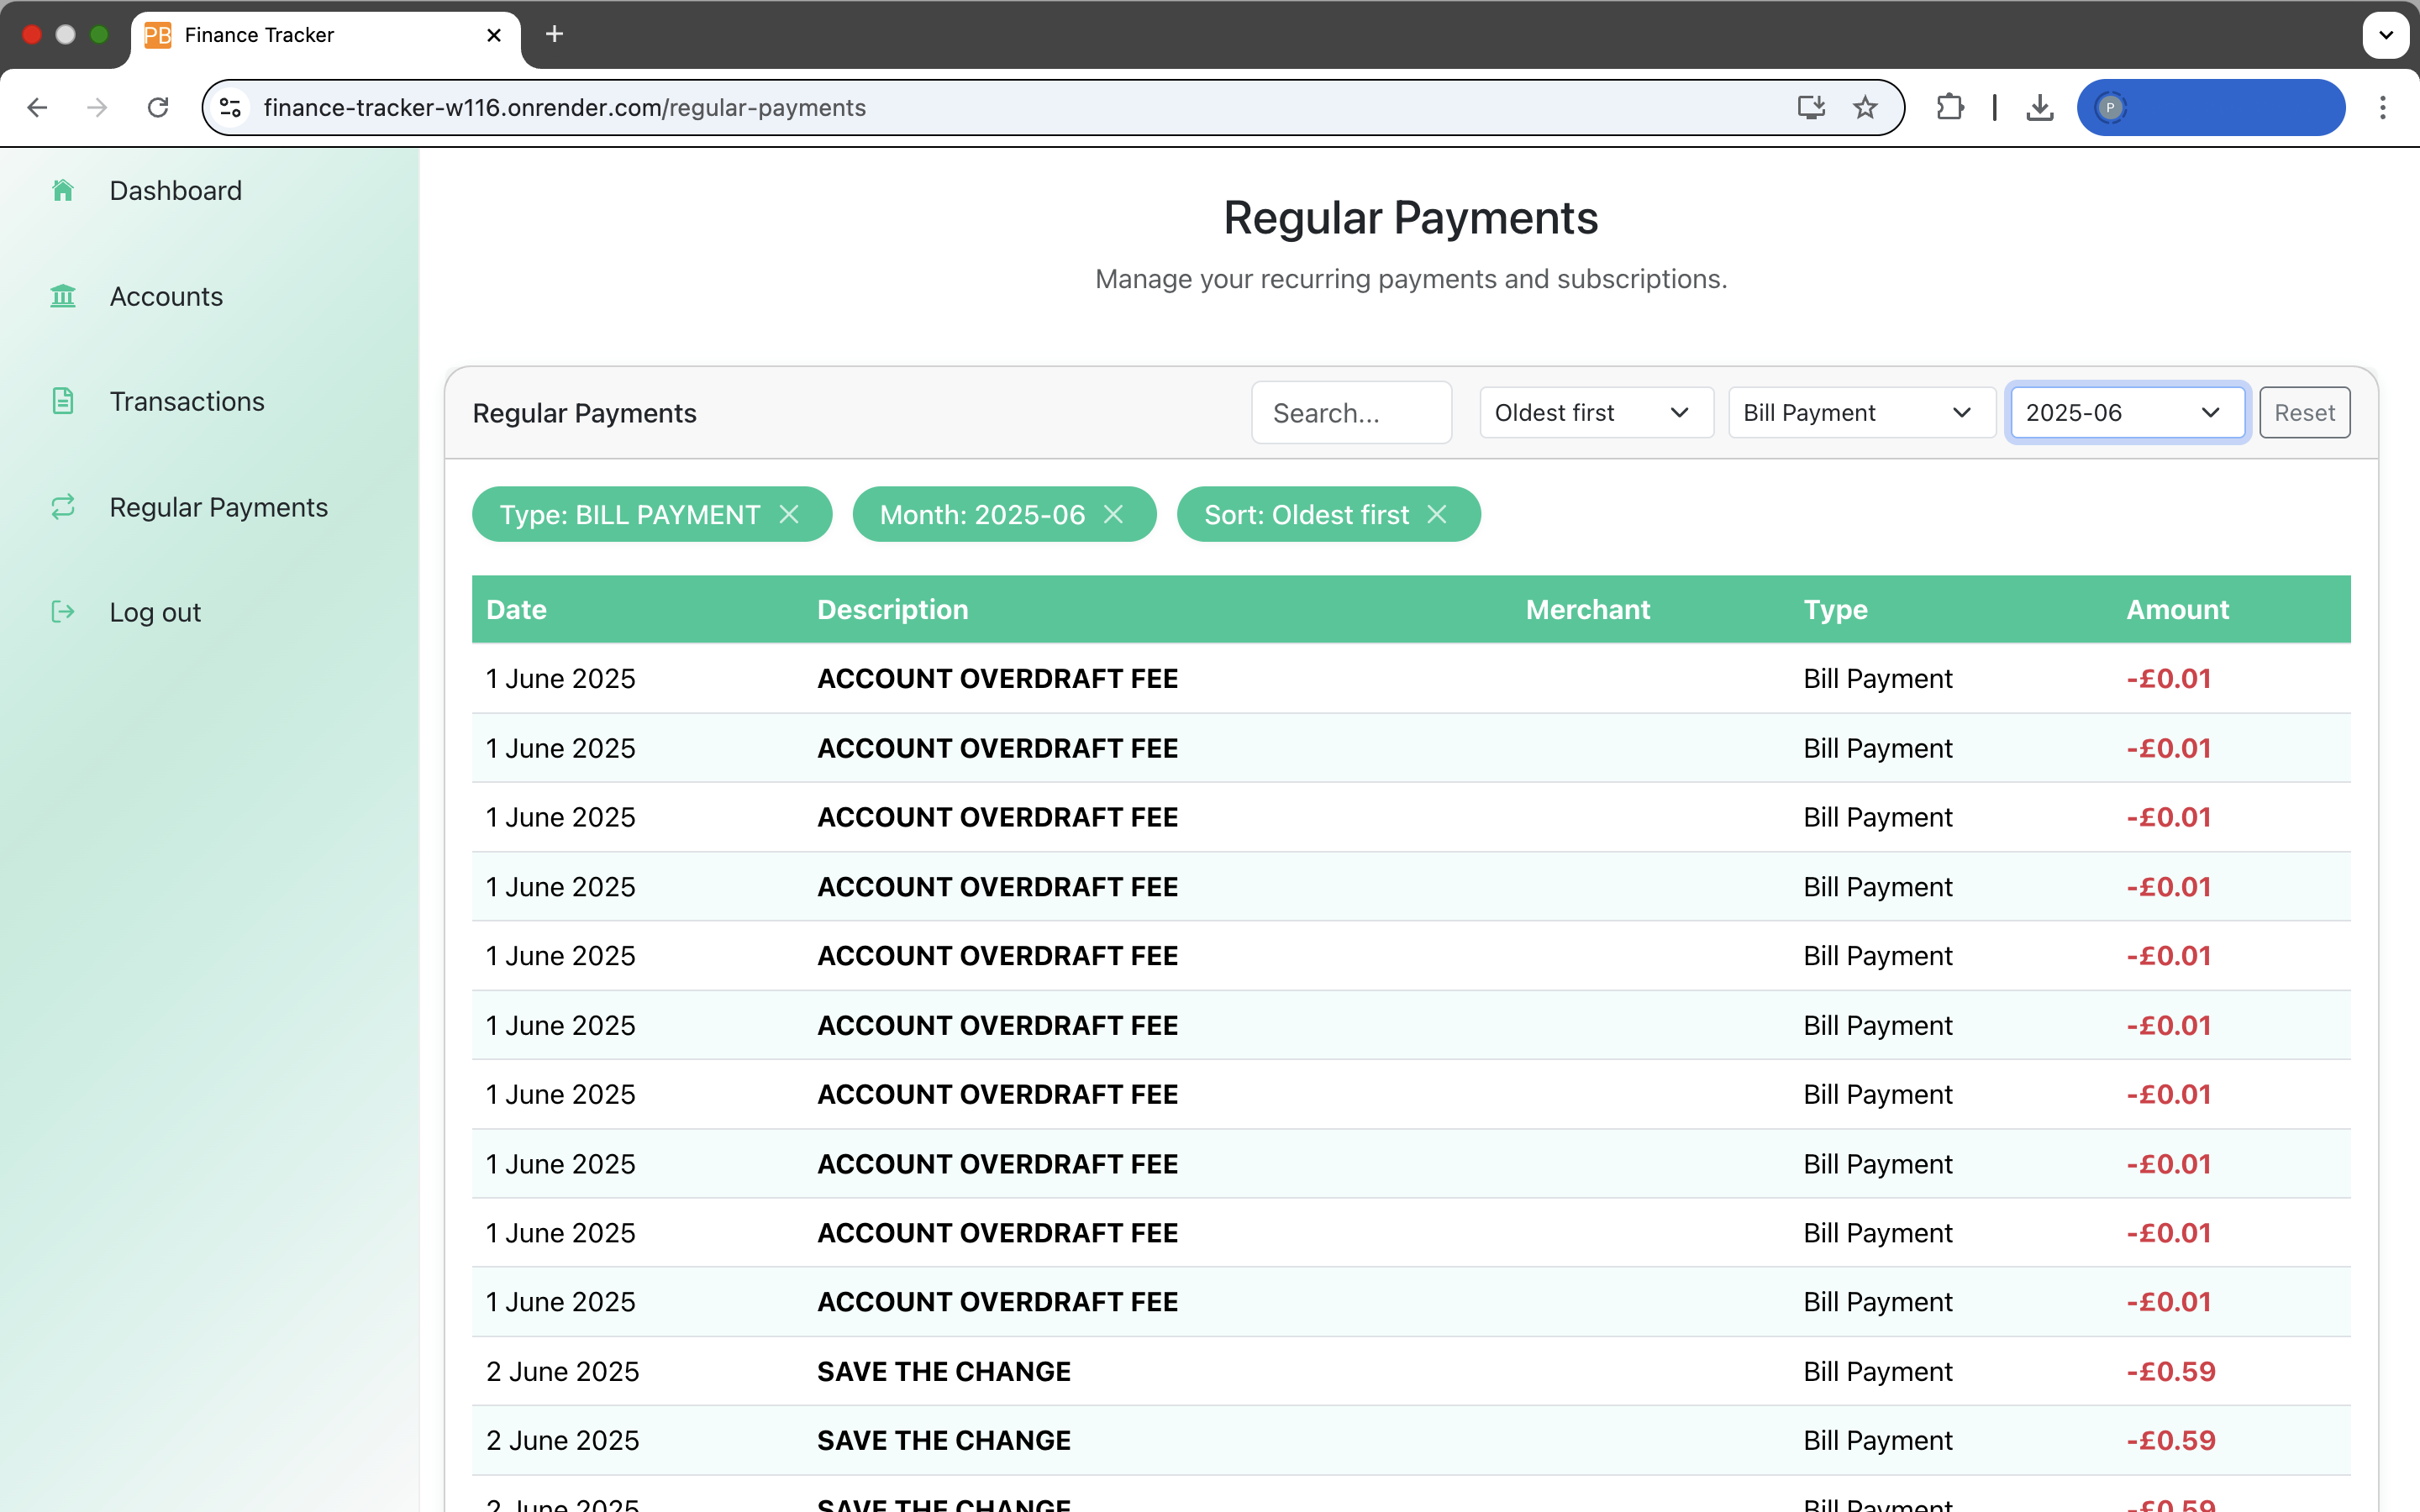The image size is (2420, 1512).
Task: Click the Dashboard home icon
Action: click(63, 190)
